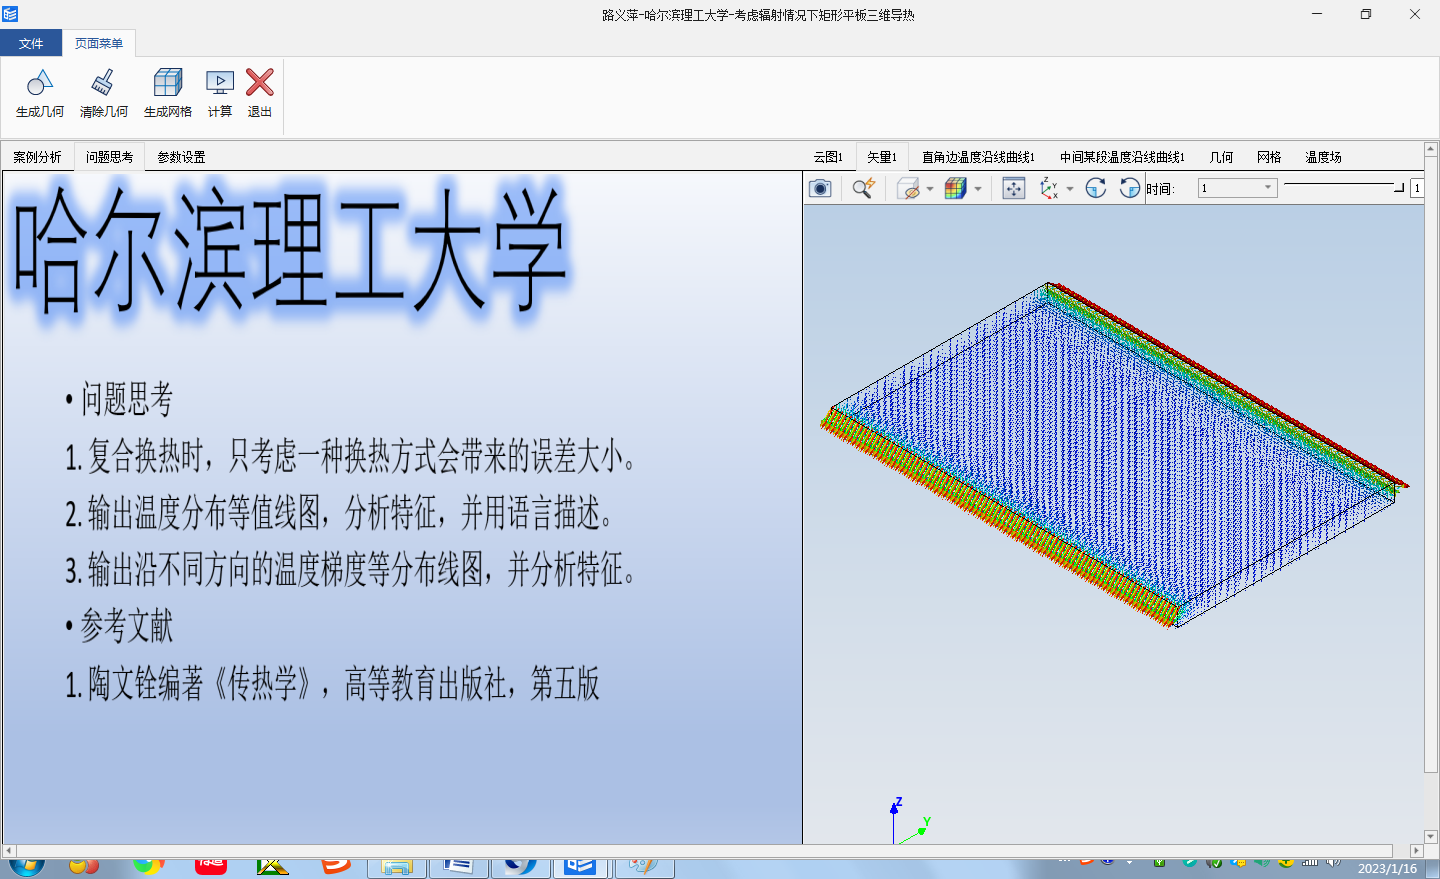Click the application logo in the title bar
The image size is (1440, 879).
tap(10, 14)
